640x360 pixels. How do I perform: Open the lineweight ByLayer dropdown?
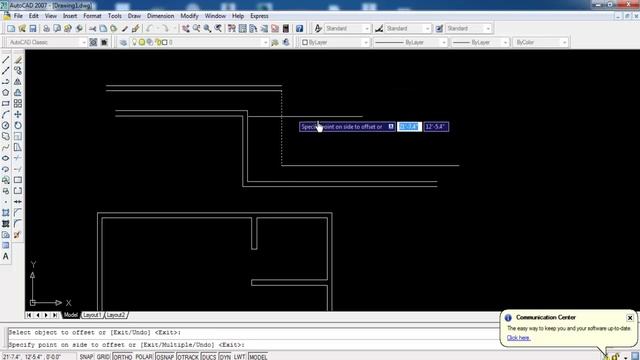pos(505,42)
